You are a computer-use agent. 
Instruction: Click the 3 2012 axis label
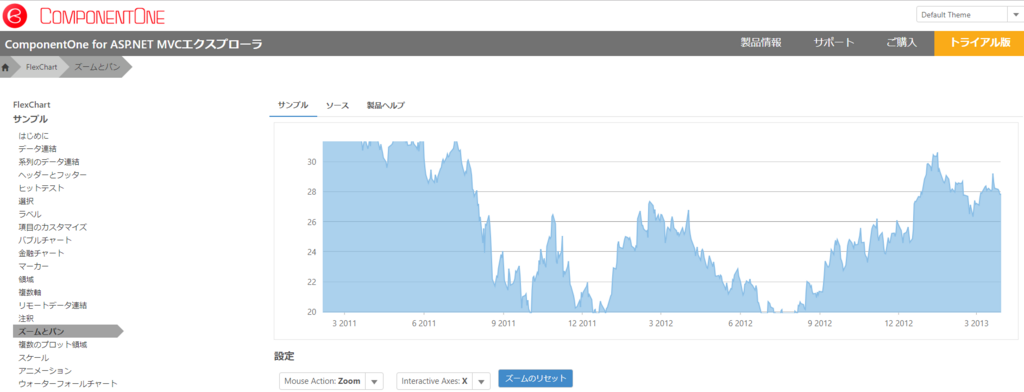661,323
